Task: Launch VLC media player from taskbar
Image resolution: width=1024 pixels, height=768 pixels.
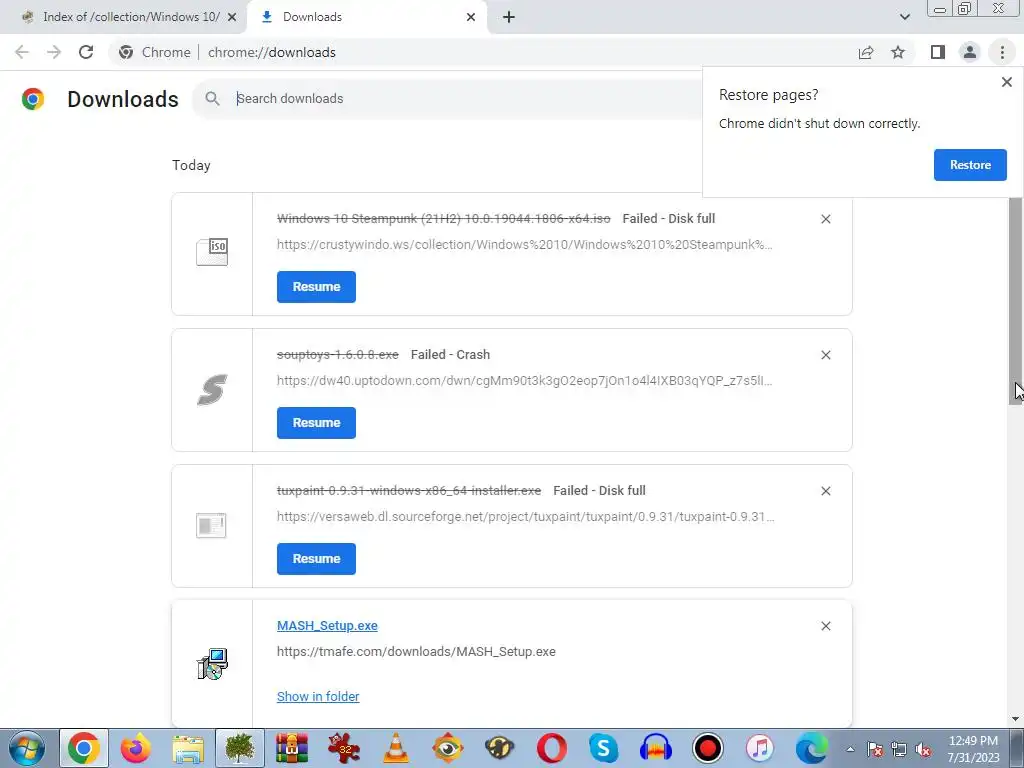Action: [x=396, y=748]
